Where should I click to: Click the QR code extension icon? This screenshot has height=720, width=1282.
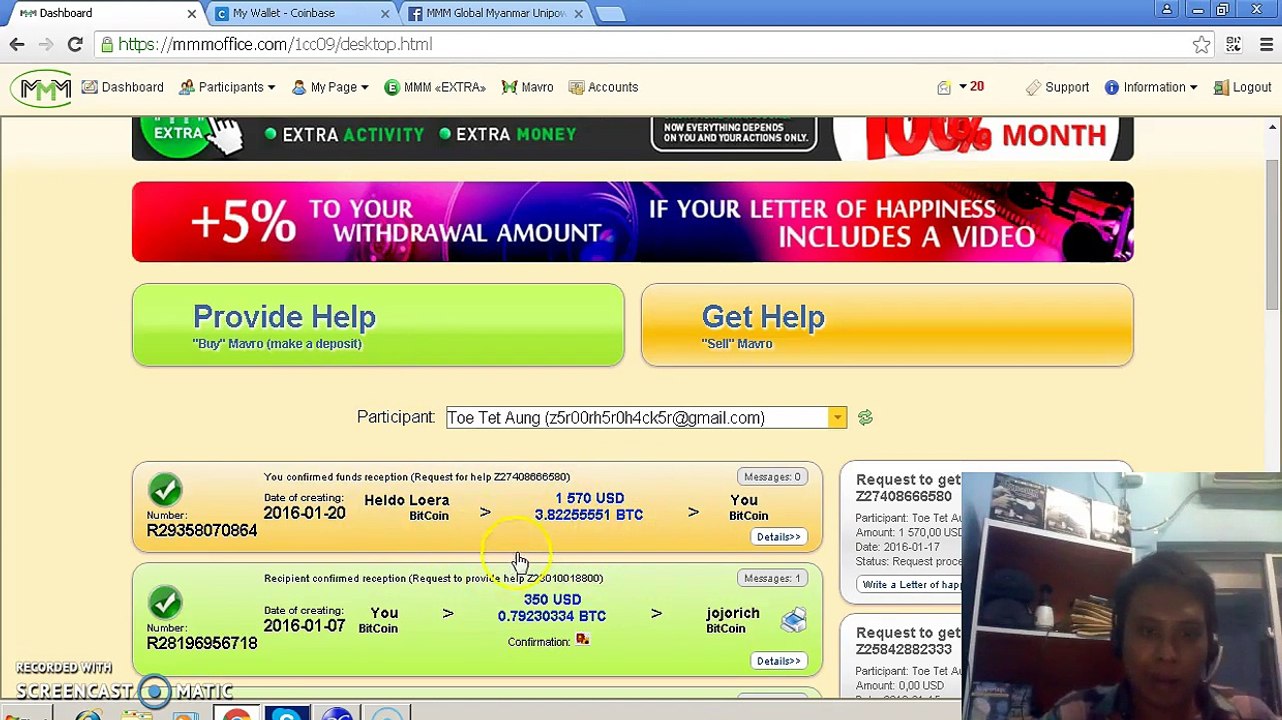pyautogui.click(x=1233, y=44)
